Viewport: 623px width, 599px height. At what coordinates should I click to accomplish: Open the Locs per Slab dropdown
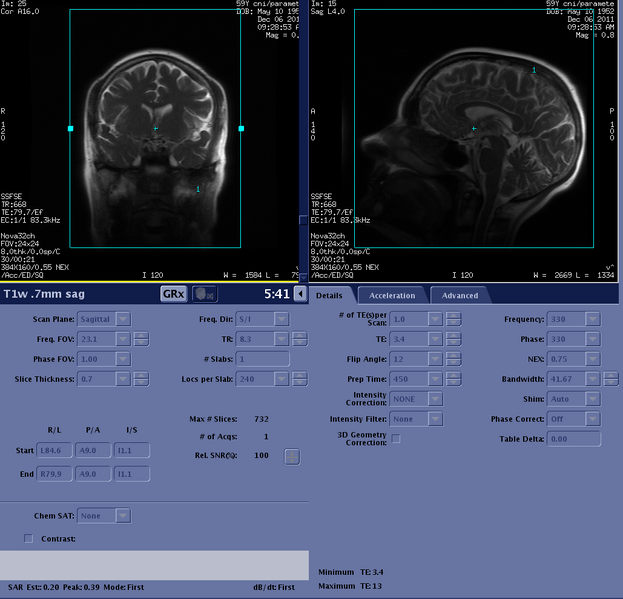pyautogui.click(x=281, y=379)
